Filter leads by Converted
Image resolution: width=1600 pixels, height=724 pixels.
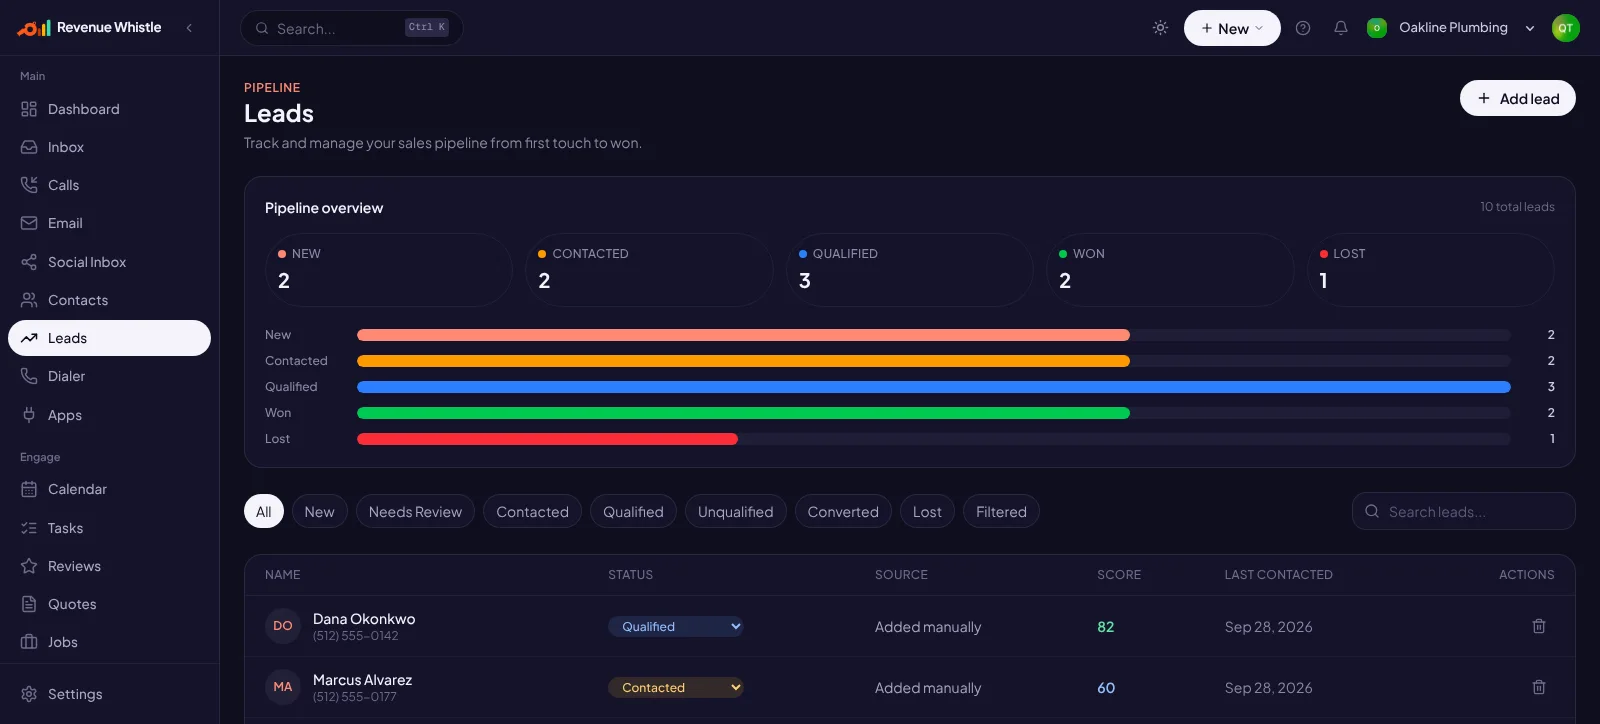click(x=843, y=512)
